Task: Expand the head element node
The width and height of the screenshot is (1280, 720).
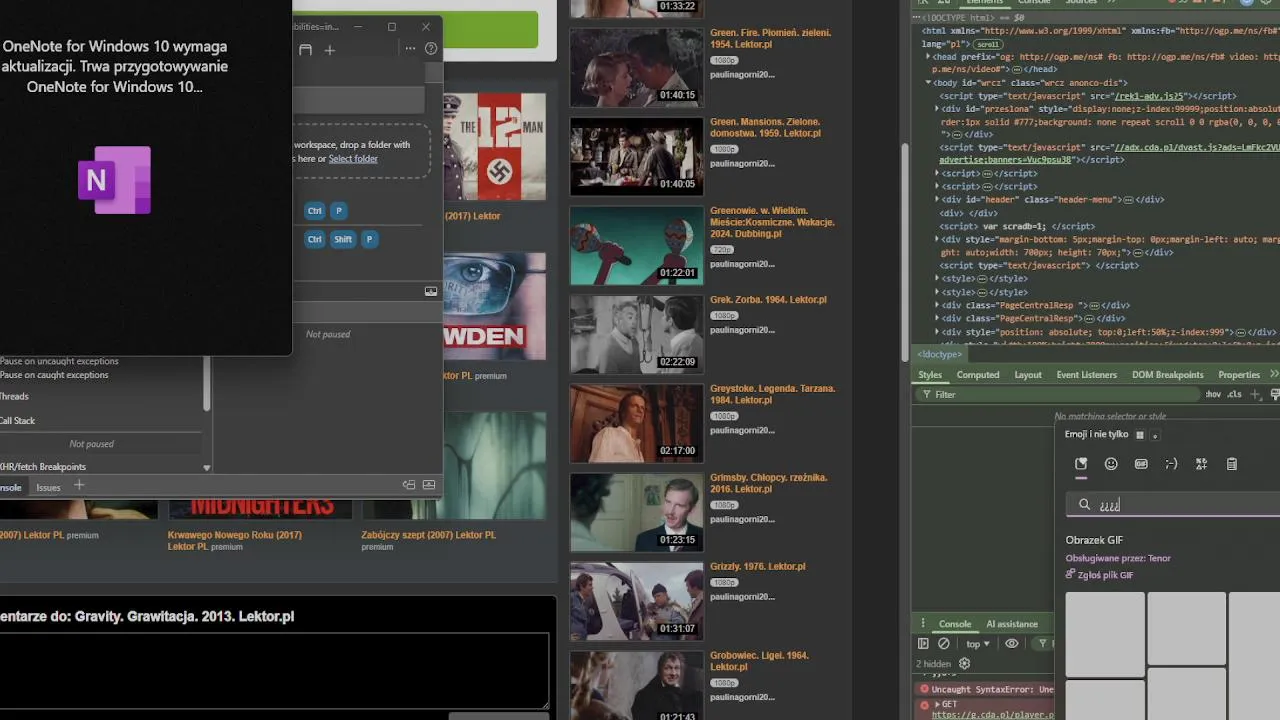Action: [x=926, y=57]
